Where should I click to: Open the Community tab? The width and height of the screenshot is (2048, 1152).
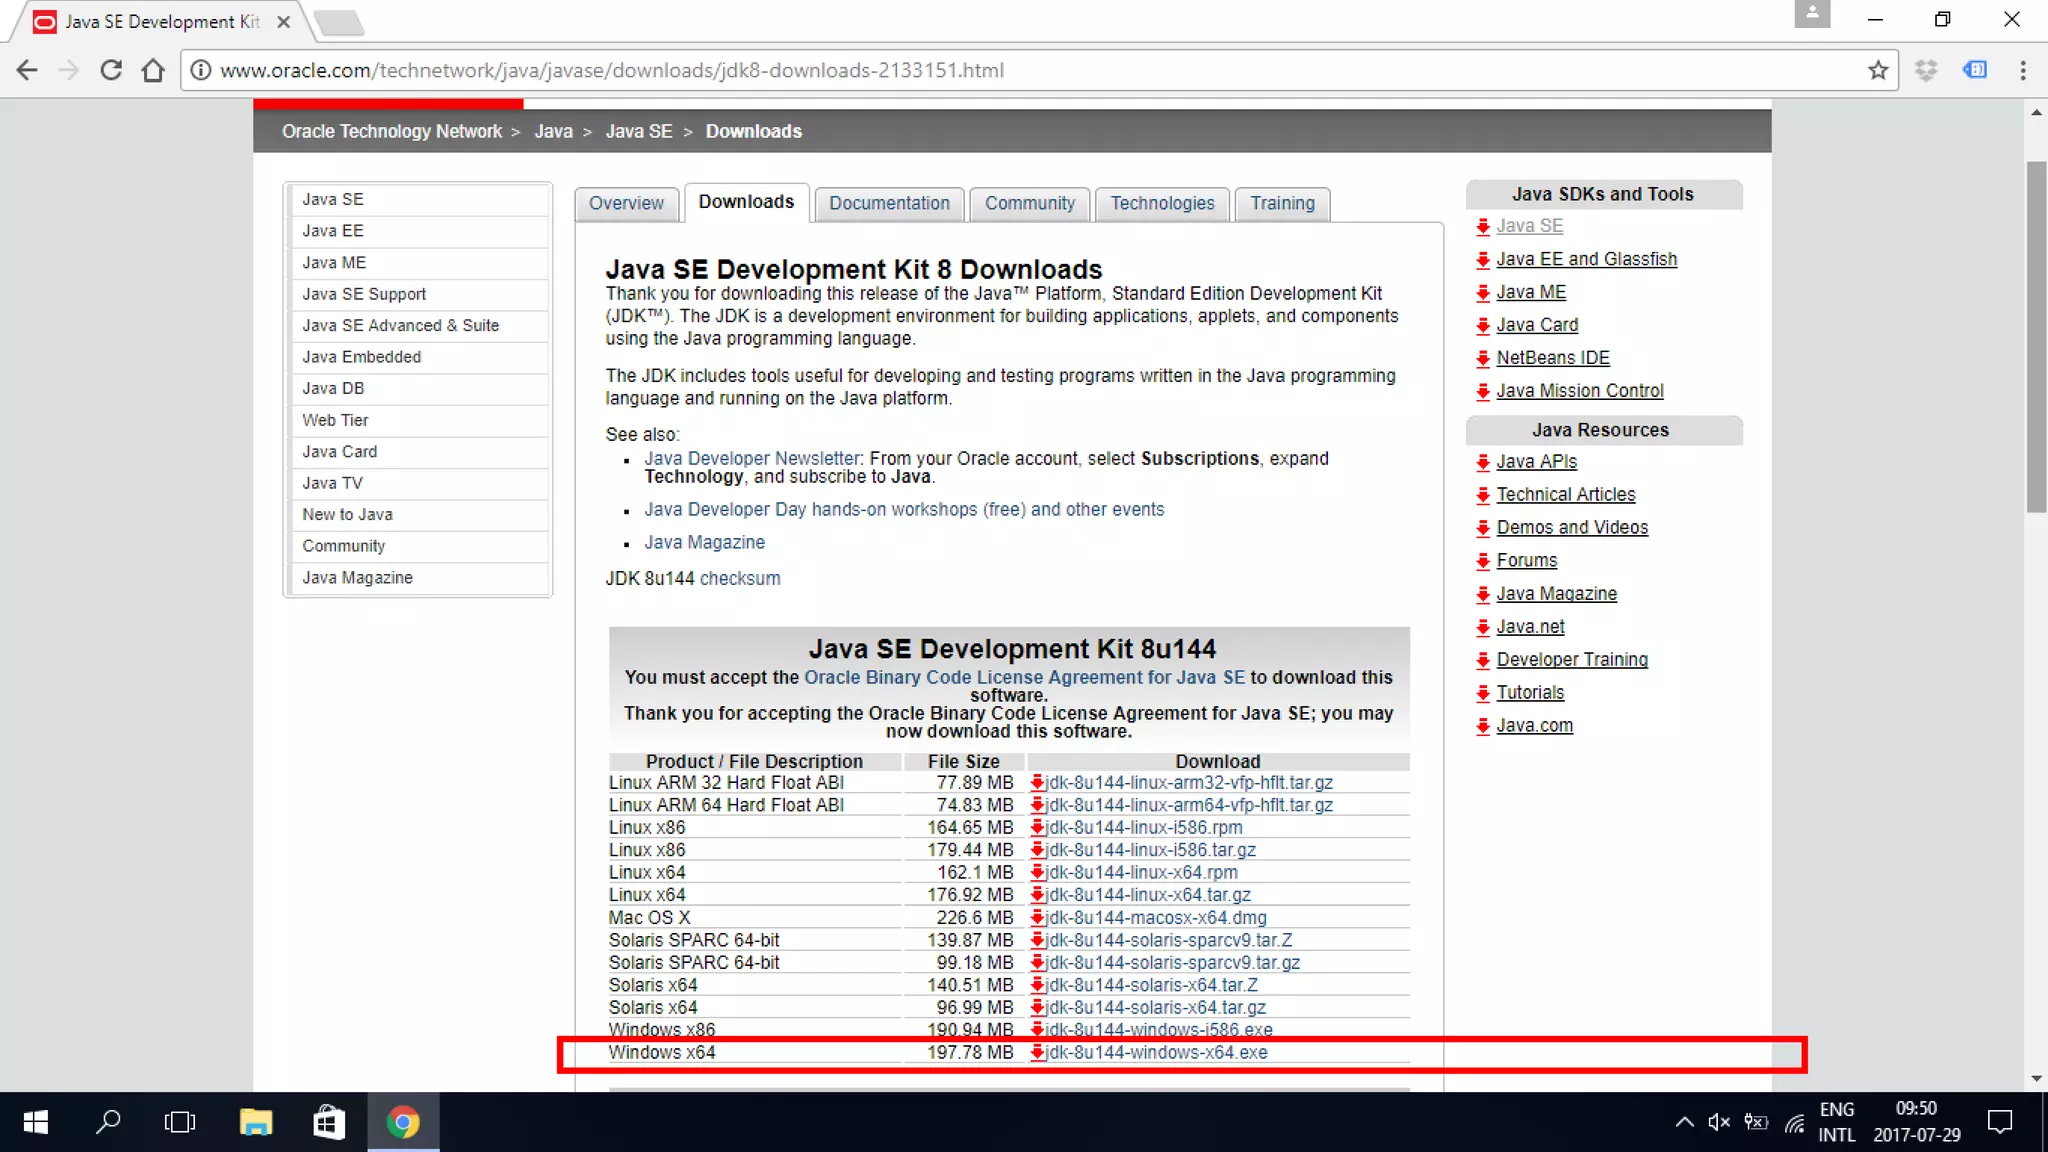tap(1030, 203)
